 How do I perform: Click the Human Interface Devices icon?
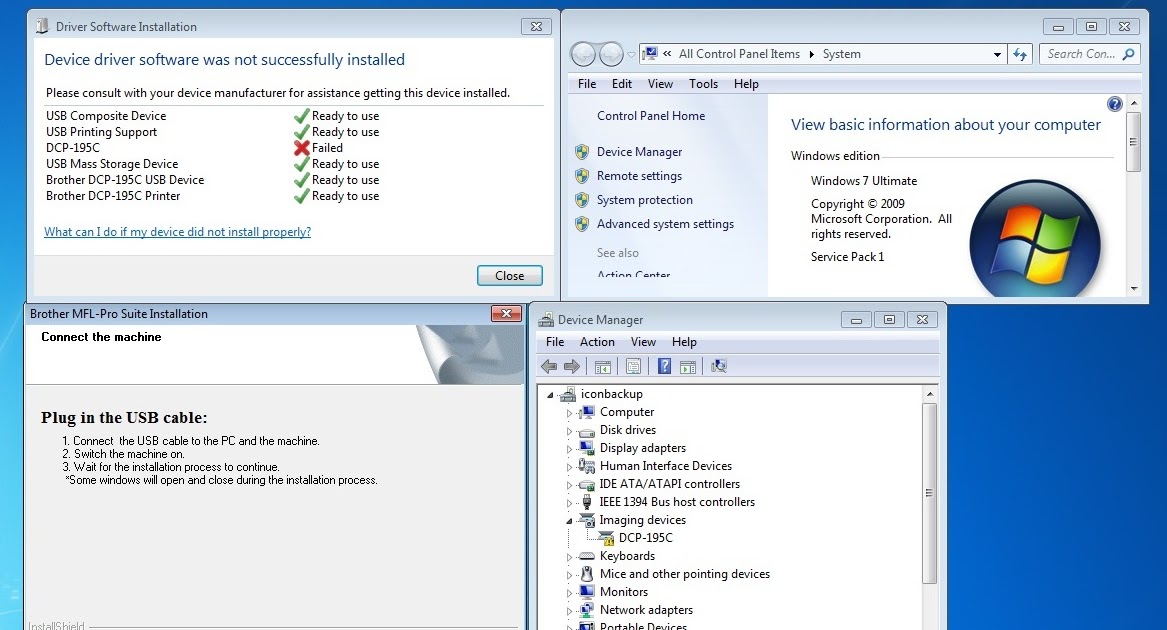(586, 466)
